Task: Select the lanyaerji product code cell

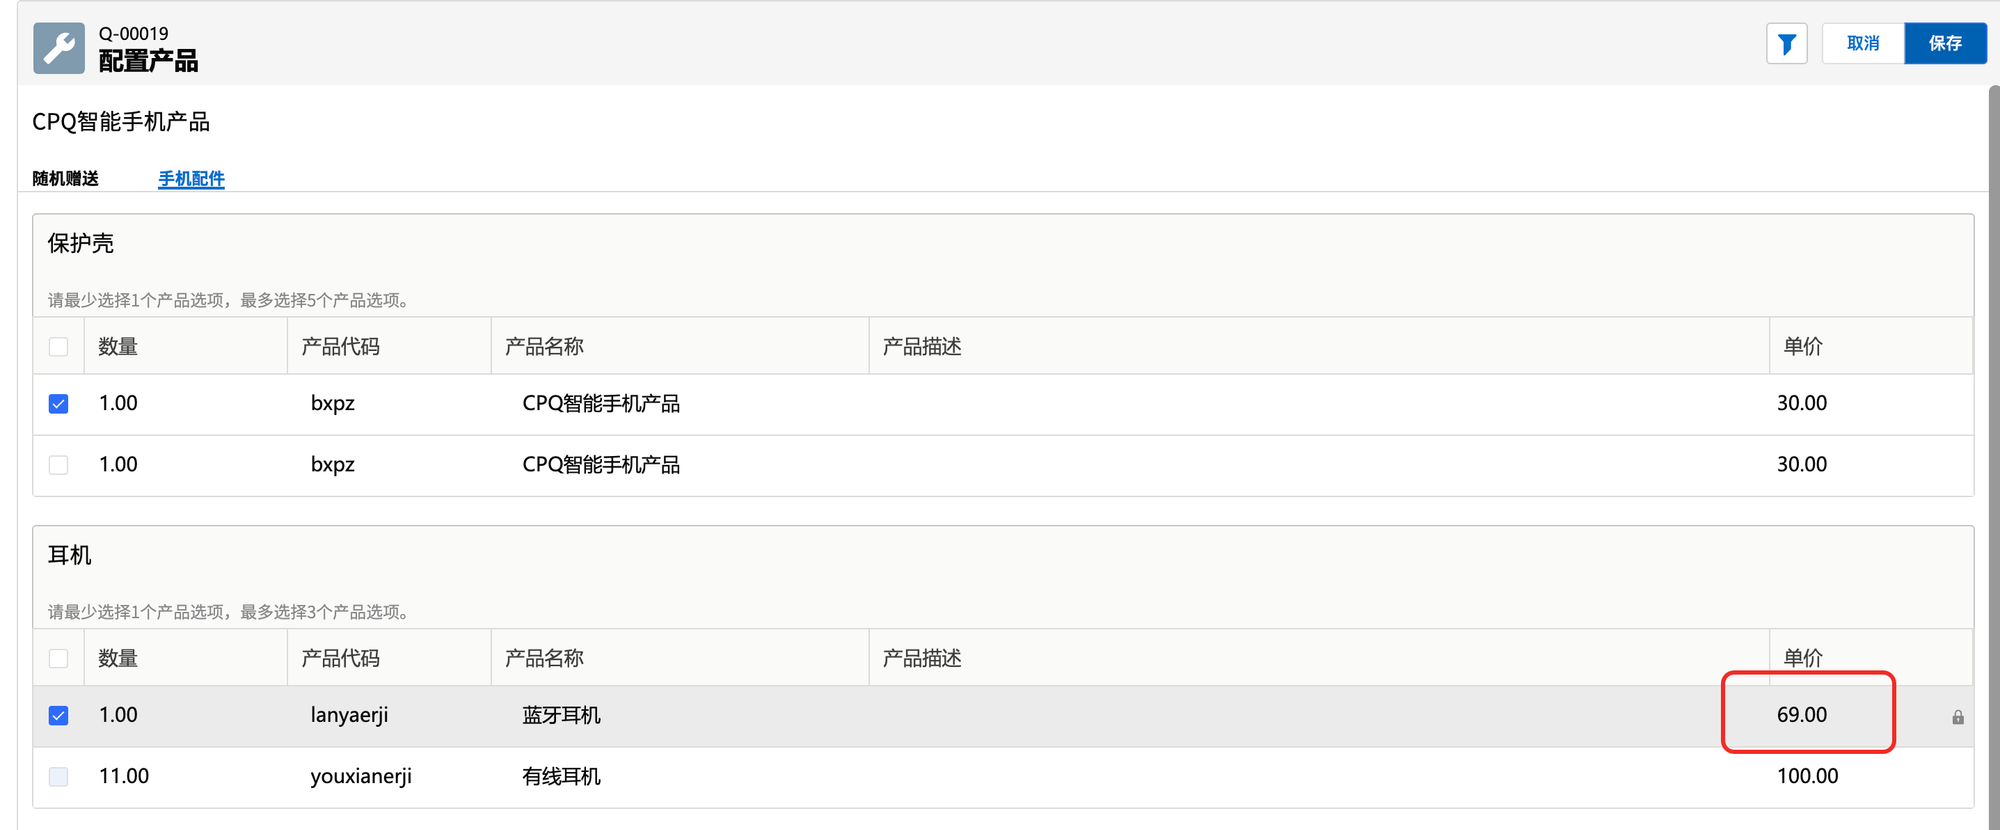Action: (349, 715)
